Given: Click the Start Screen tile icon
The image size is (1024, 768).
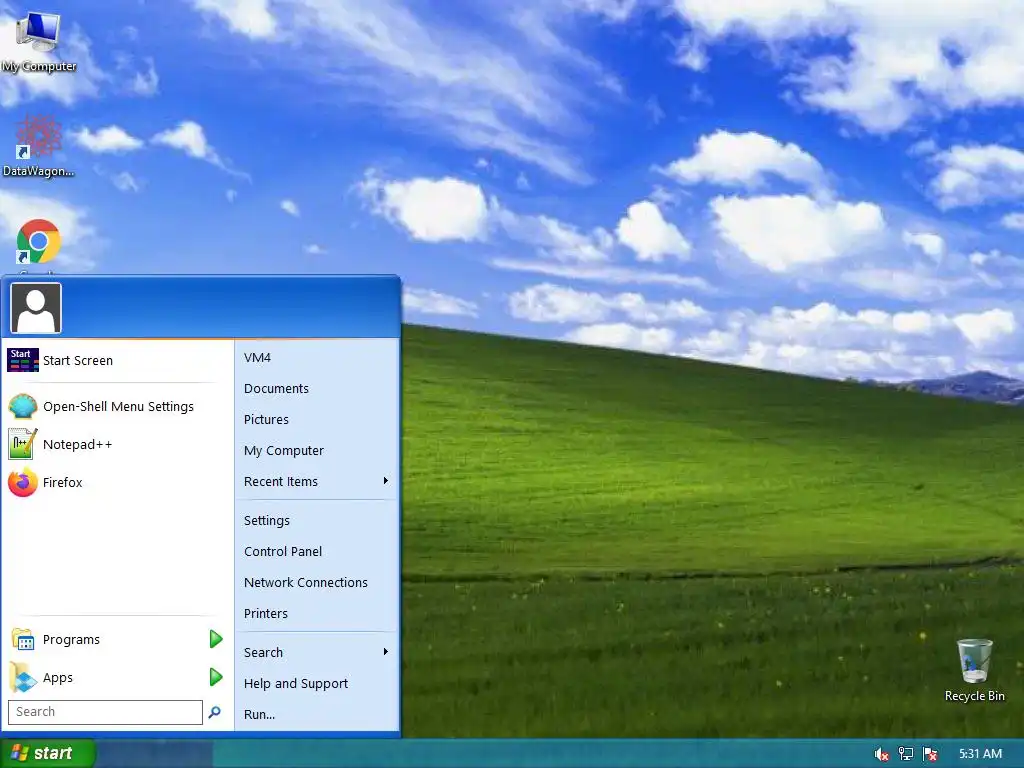Looking at the screenshot, I should coord(23,360).
